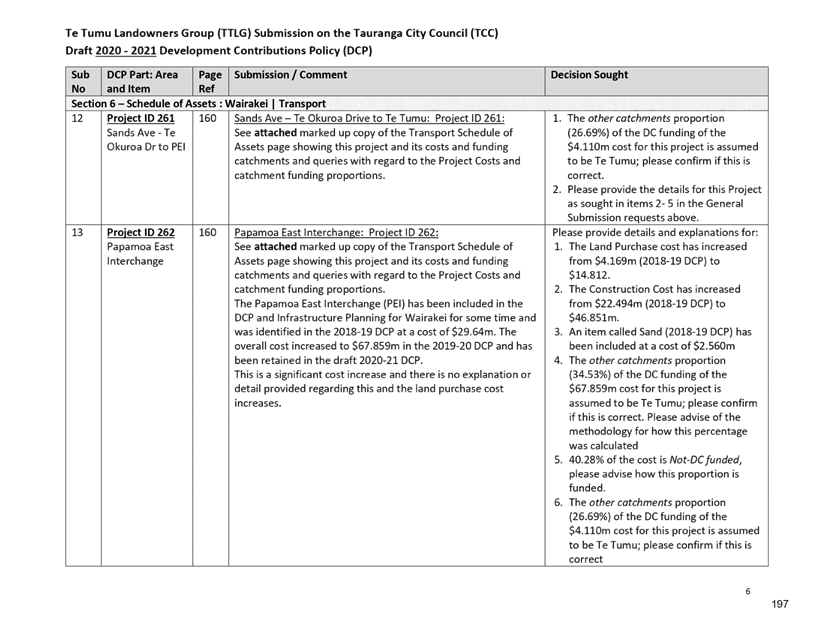Click the 'Section 6 – Schedule of Assets : Wairakei | Transport' row

click(x=416, y=104)
